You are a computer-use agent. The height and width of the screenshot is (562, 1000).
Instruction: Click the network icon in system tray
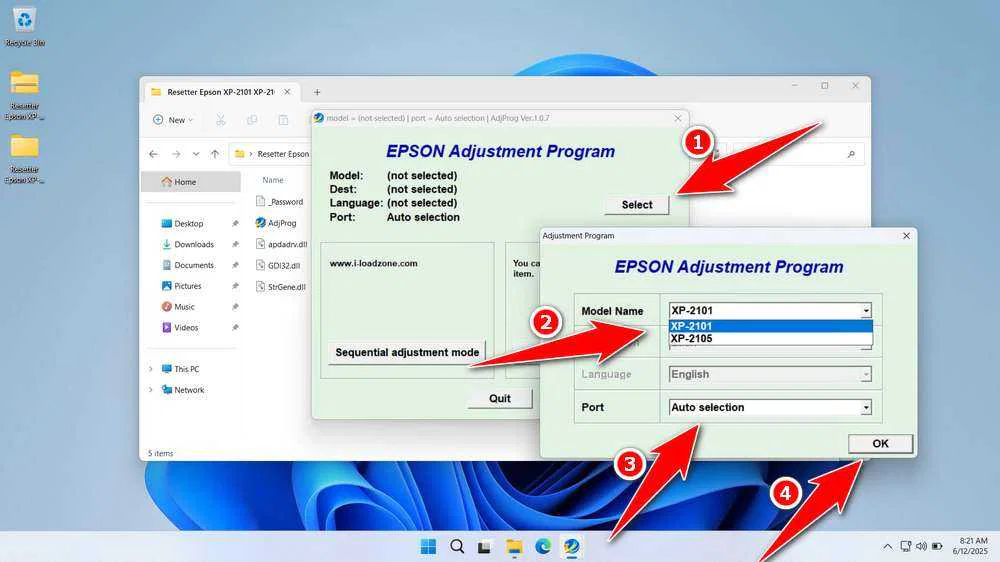point(906,547)
